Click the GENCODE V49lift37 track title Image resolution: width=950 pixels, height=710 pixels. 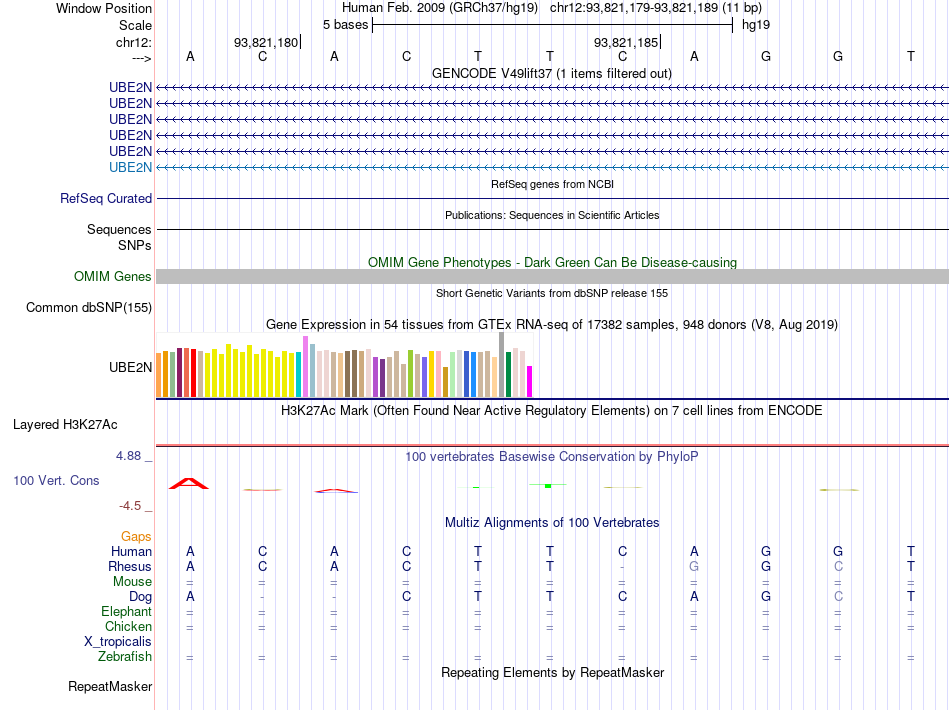coord(552,73)
